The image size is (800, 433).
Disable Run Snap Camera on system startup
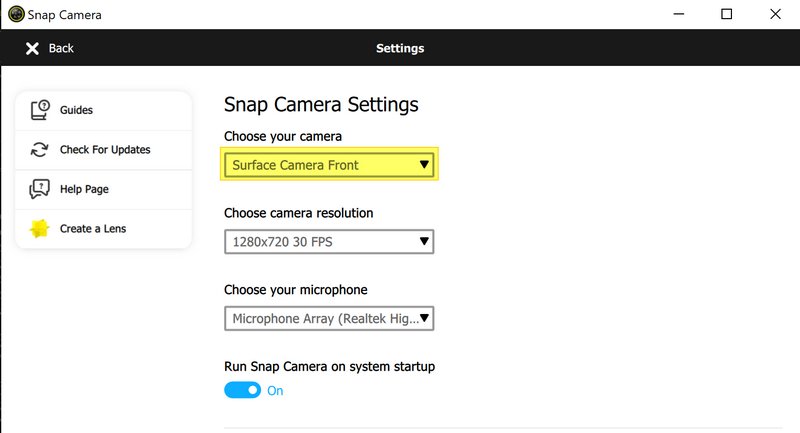242,390
